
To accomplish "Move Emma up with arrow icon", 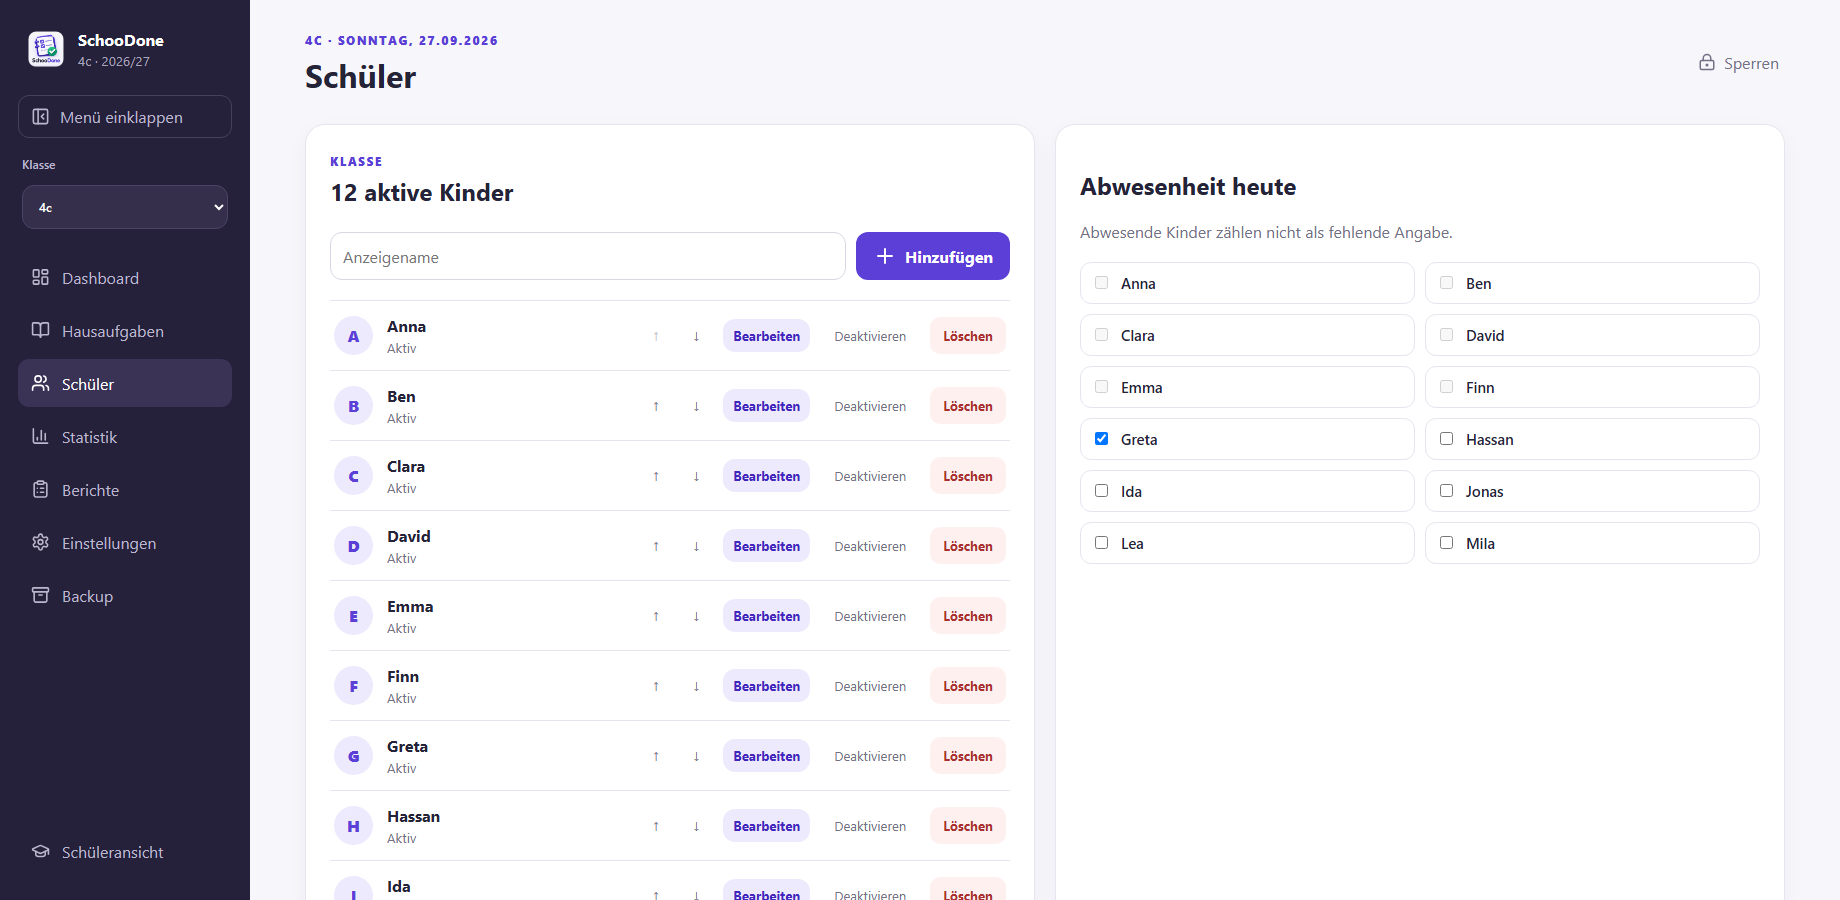I will [656, 616].
